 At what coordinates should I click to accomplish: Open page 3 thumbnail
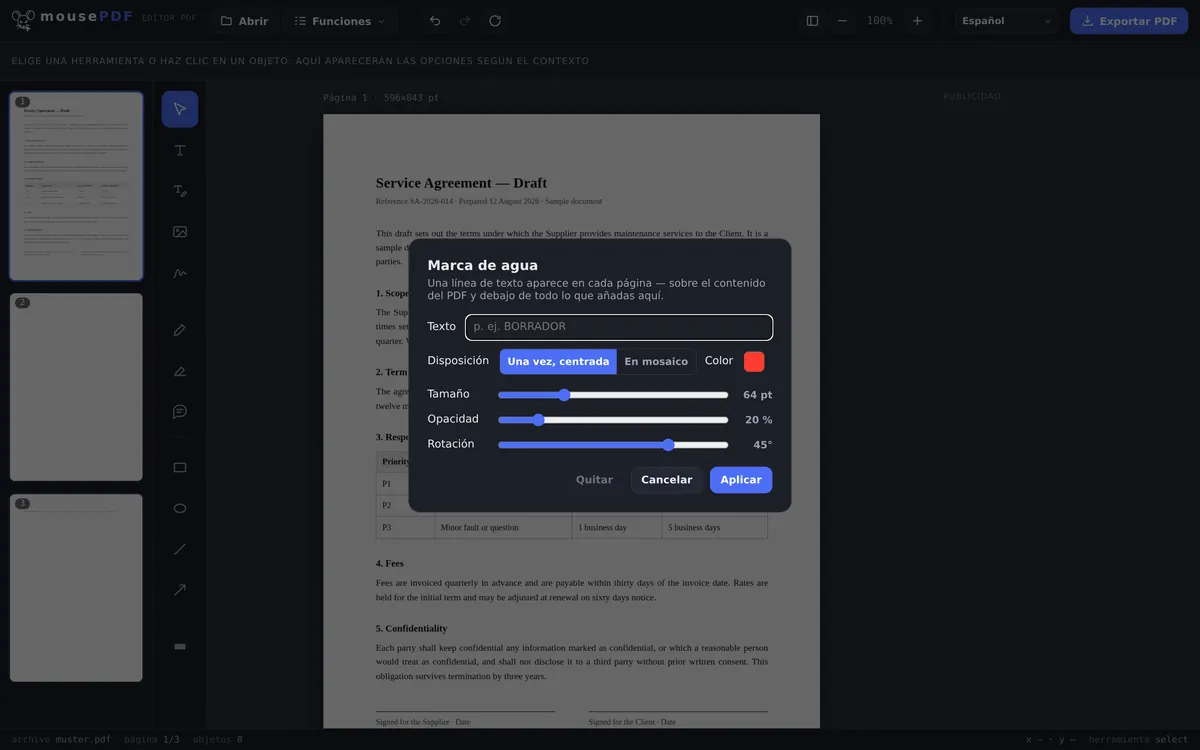[x=76, y=588]
